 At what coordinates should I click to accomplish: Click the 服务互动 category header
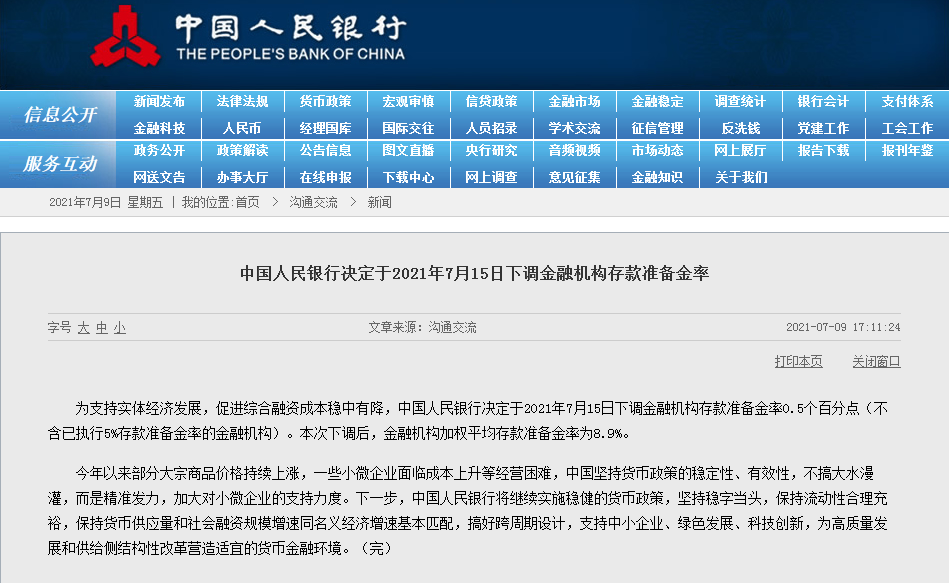(x=60, y=163)
